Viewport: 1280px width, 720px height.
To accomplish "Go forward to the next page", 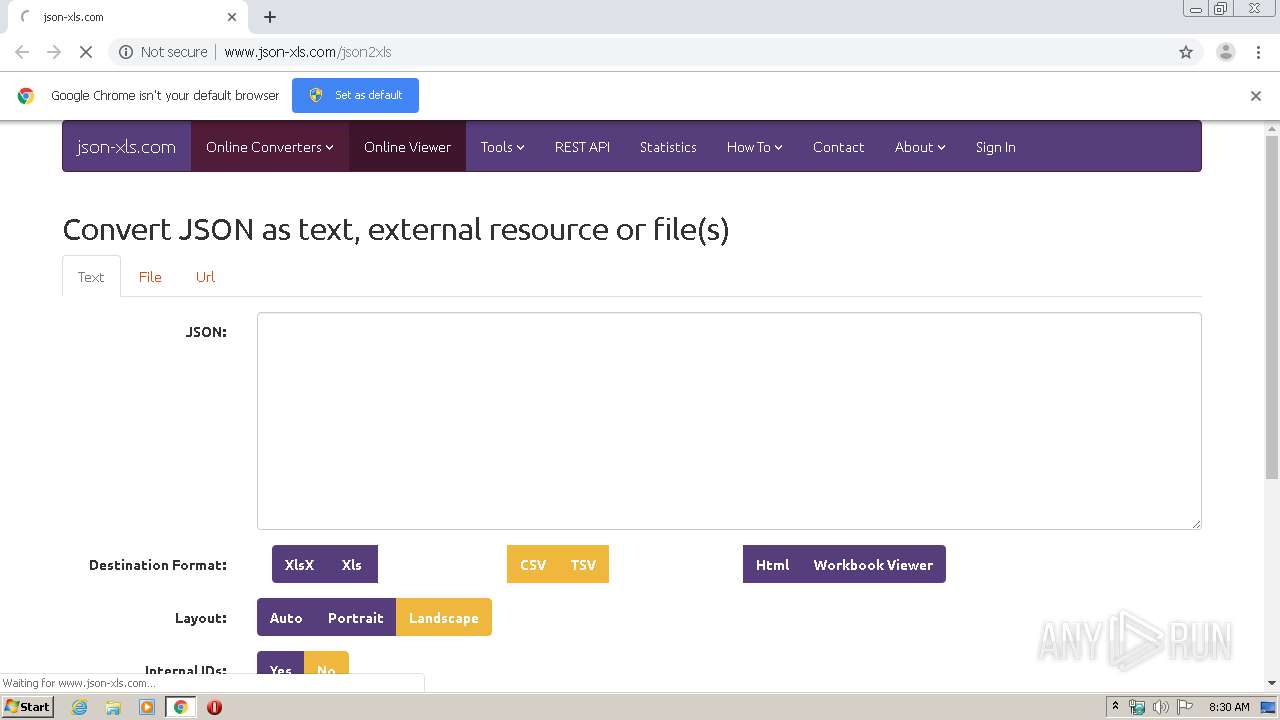I will coord(54,52).
